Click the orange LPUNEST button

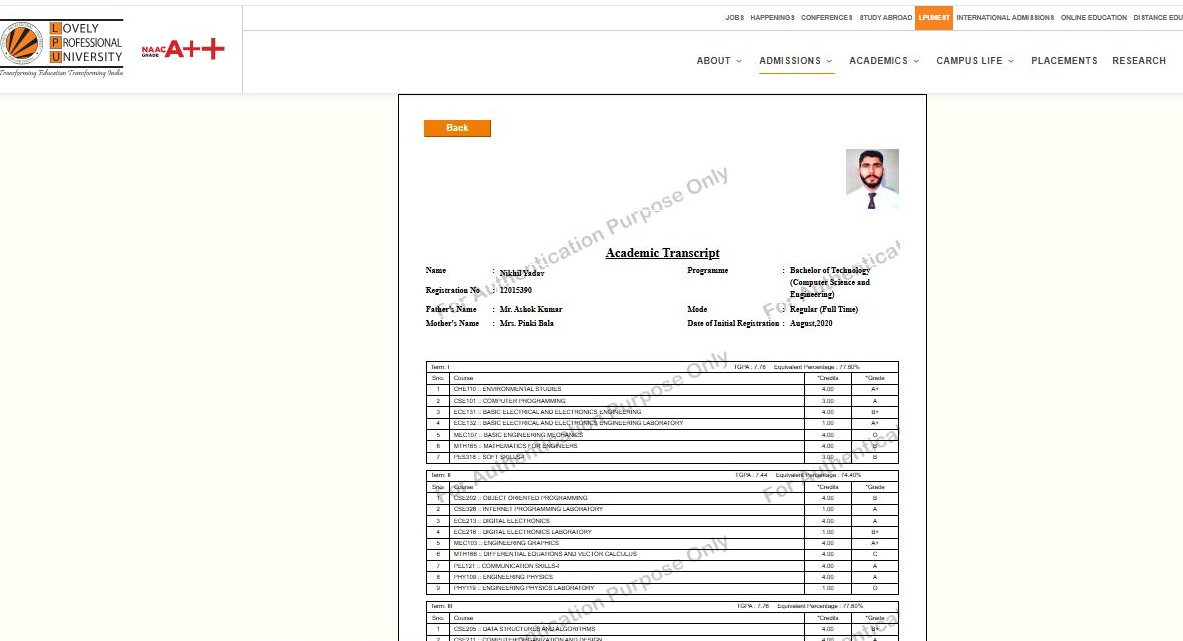[934, 17]
